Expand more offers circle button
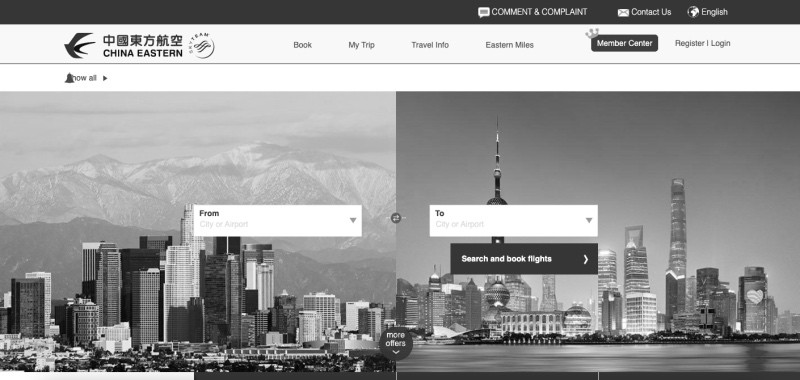The height and width of the screenshot is (380, 800). point(395,343)
